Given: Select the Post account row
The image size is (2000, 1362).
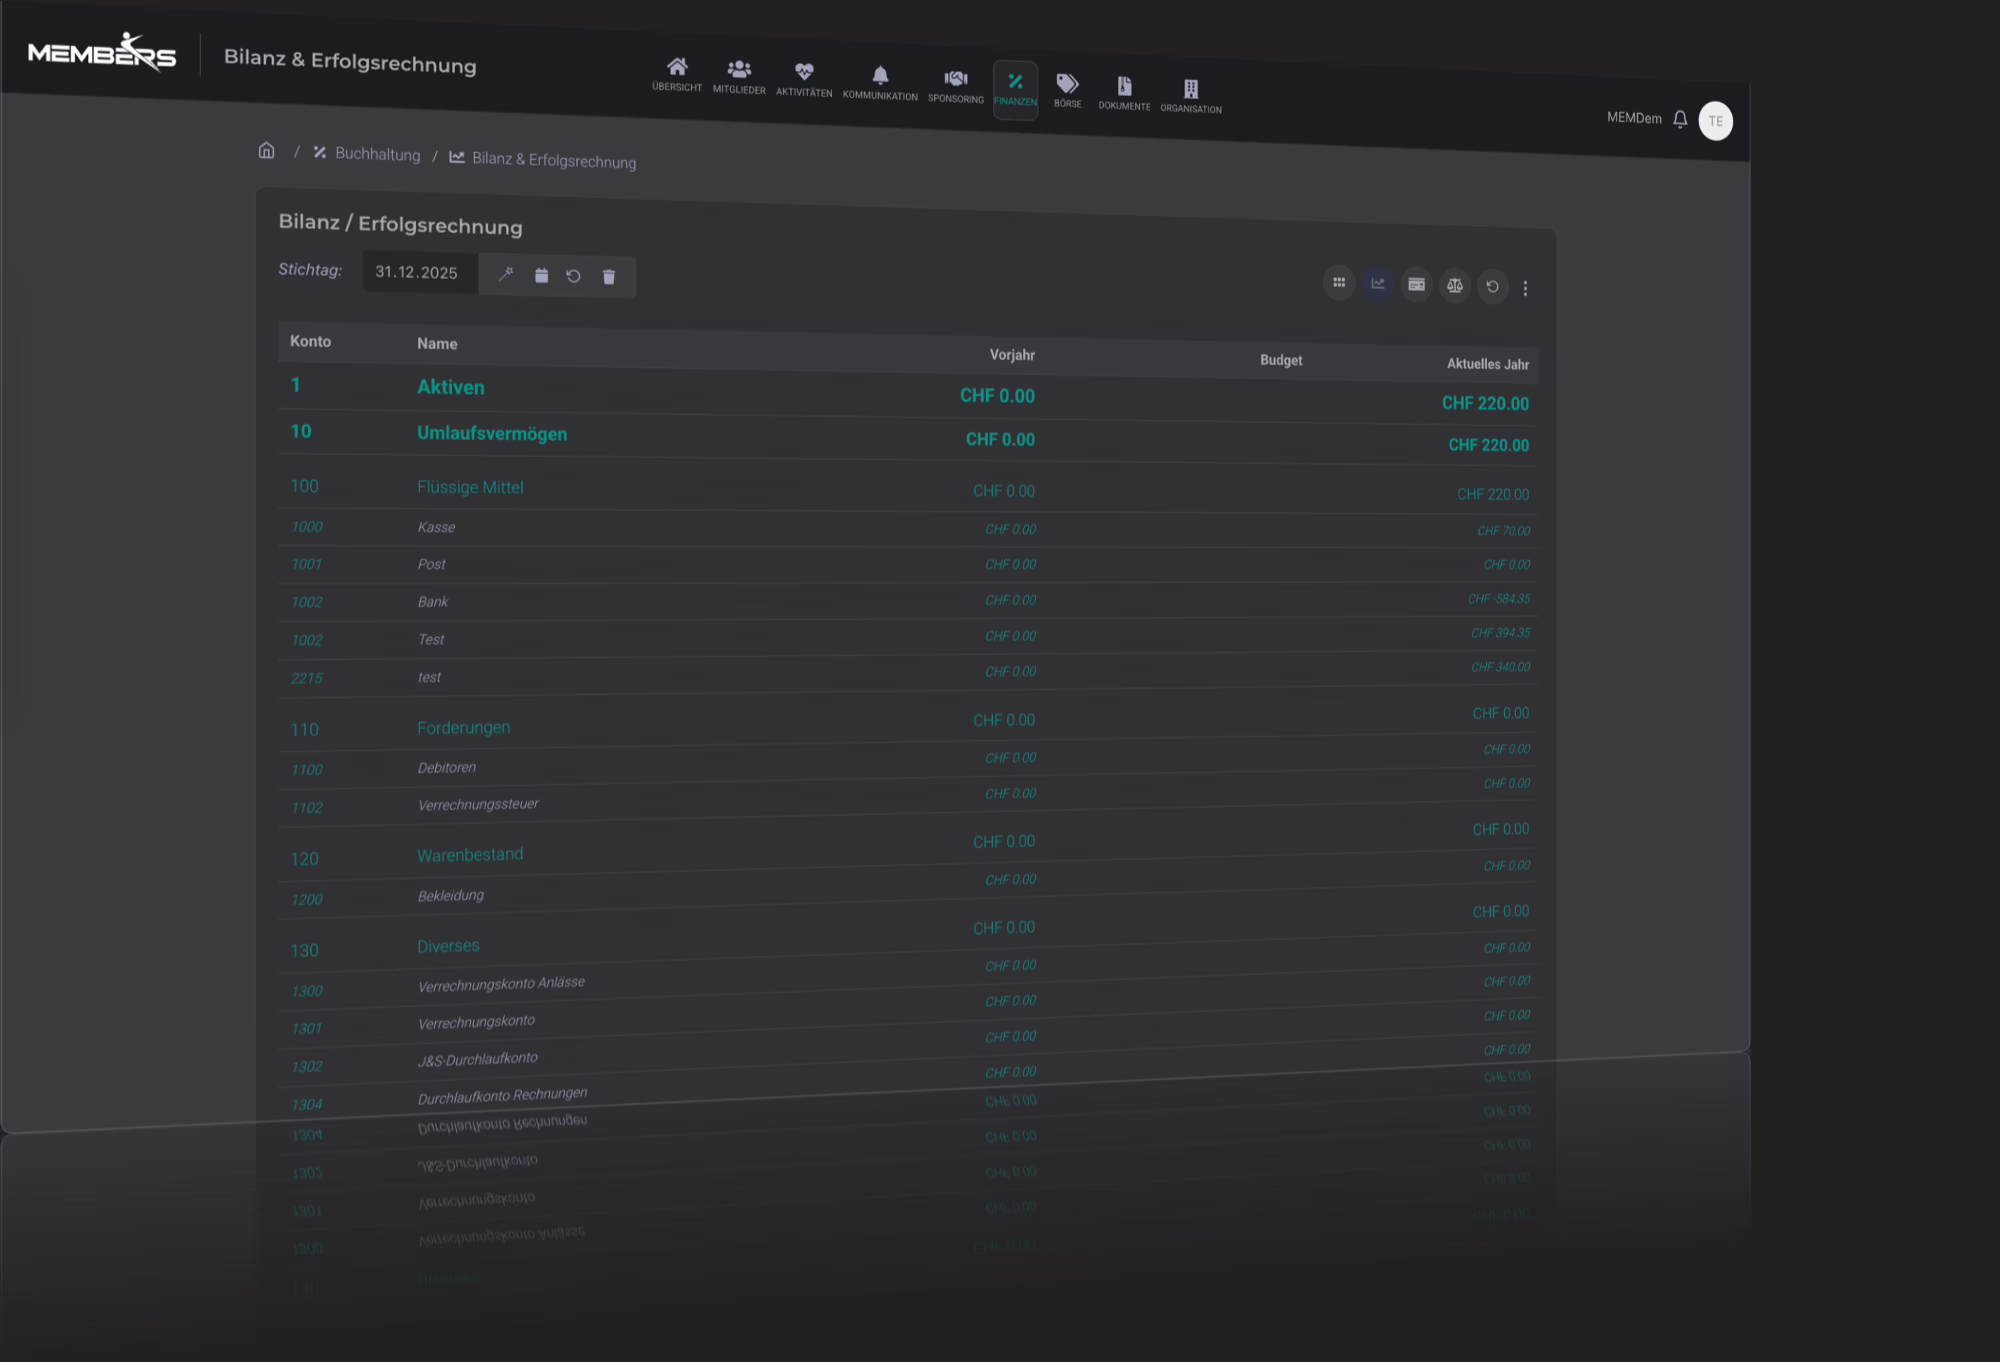Looking at the screenshot, I should 907,564.
